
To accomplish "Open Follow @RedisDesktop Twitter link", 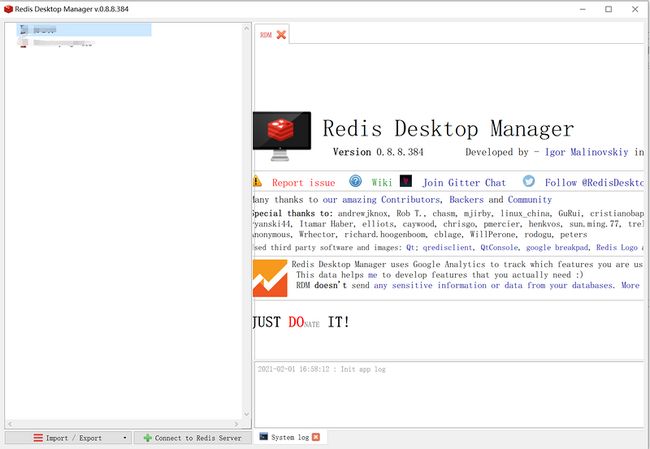I will click(x=594, y=183).
